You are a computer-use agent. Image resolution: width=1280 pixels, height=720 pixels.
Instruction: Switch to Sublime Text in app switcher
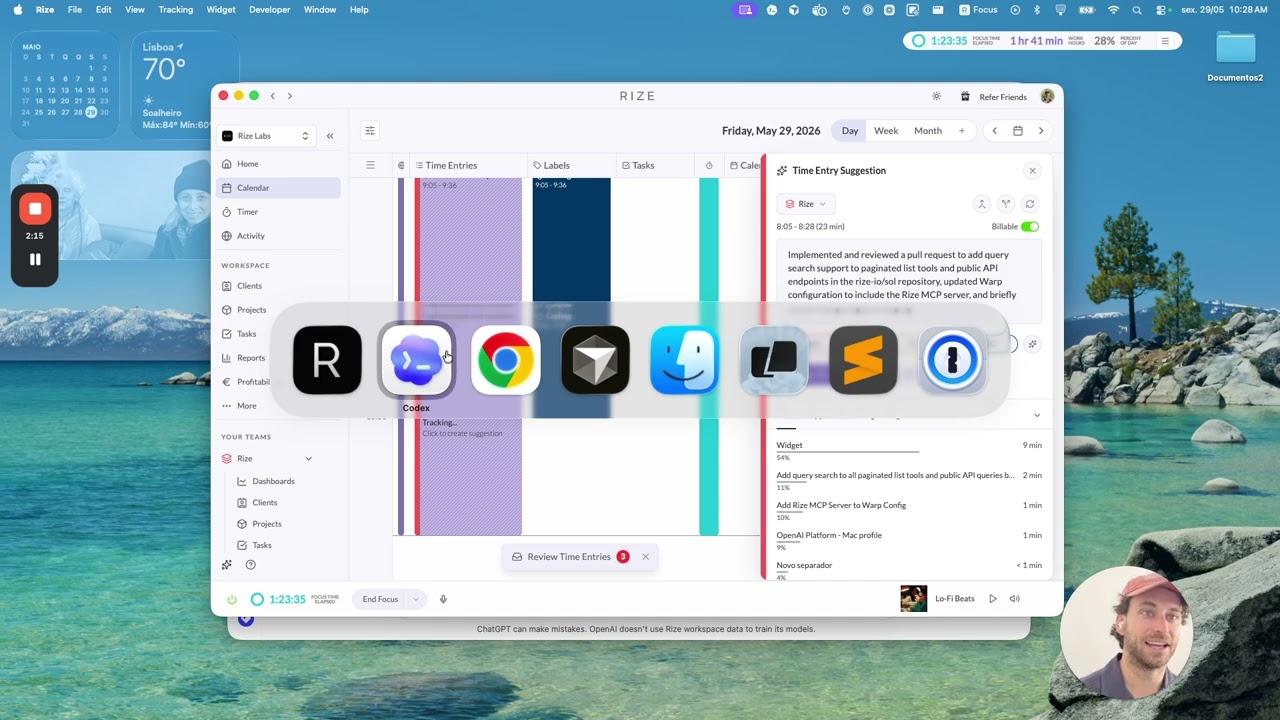click(863, 360)
